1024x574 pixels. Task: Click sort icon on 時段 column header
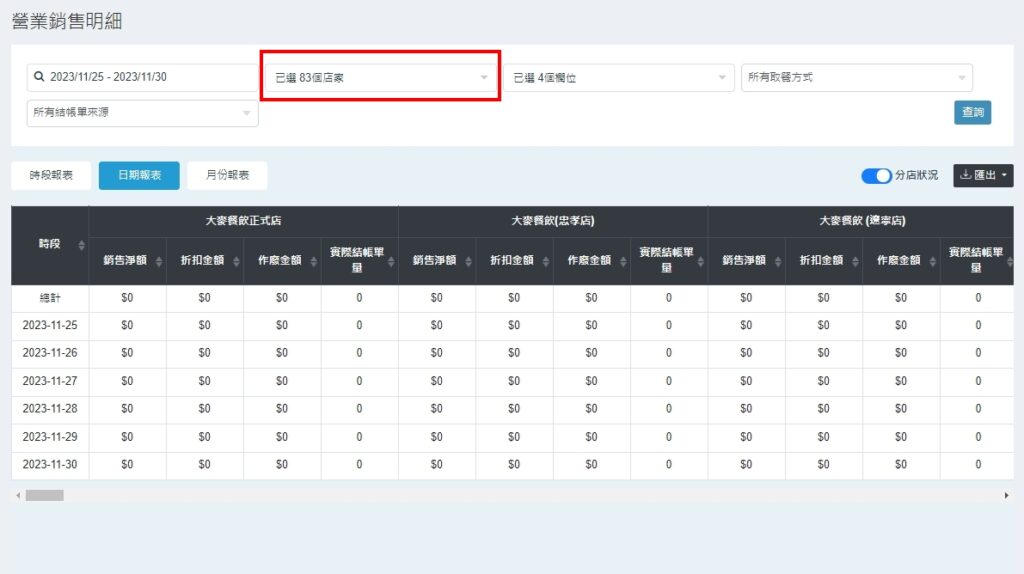pyautogui.click(x=81, y=245)
